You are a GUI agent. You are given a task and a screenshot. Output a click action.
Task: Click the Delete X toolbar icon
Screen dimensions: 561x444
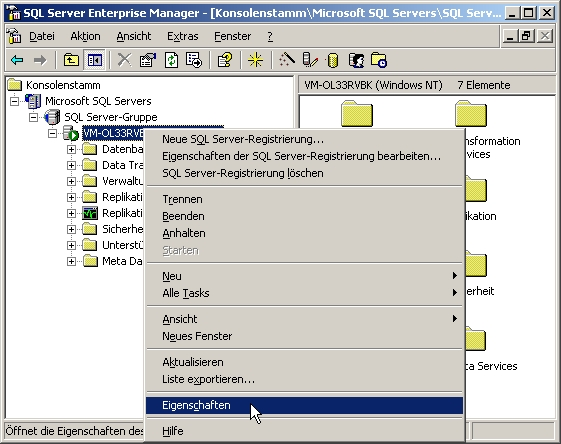pos(124,60)
